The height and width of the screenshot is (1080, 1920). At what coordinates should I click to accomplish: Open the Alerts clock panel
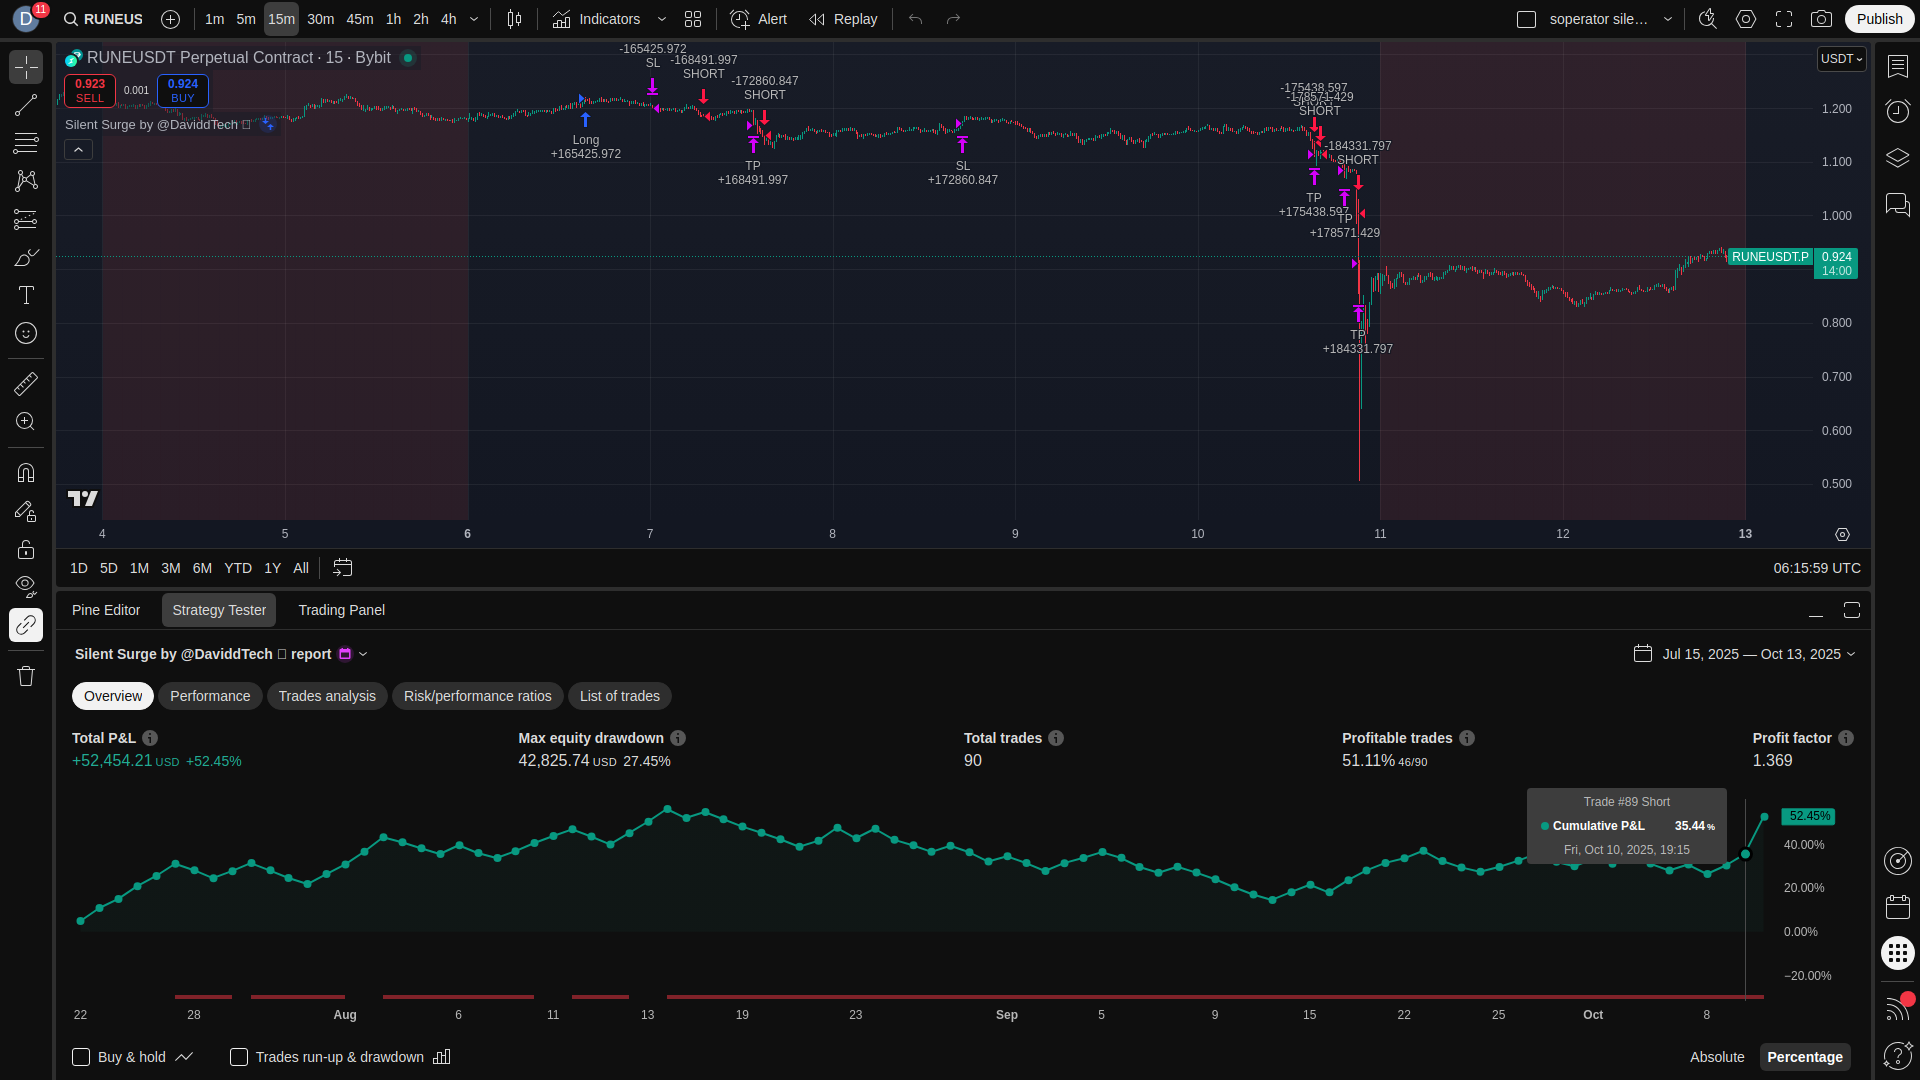(1897, 111)
